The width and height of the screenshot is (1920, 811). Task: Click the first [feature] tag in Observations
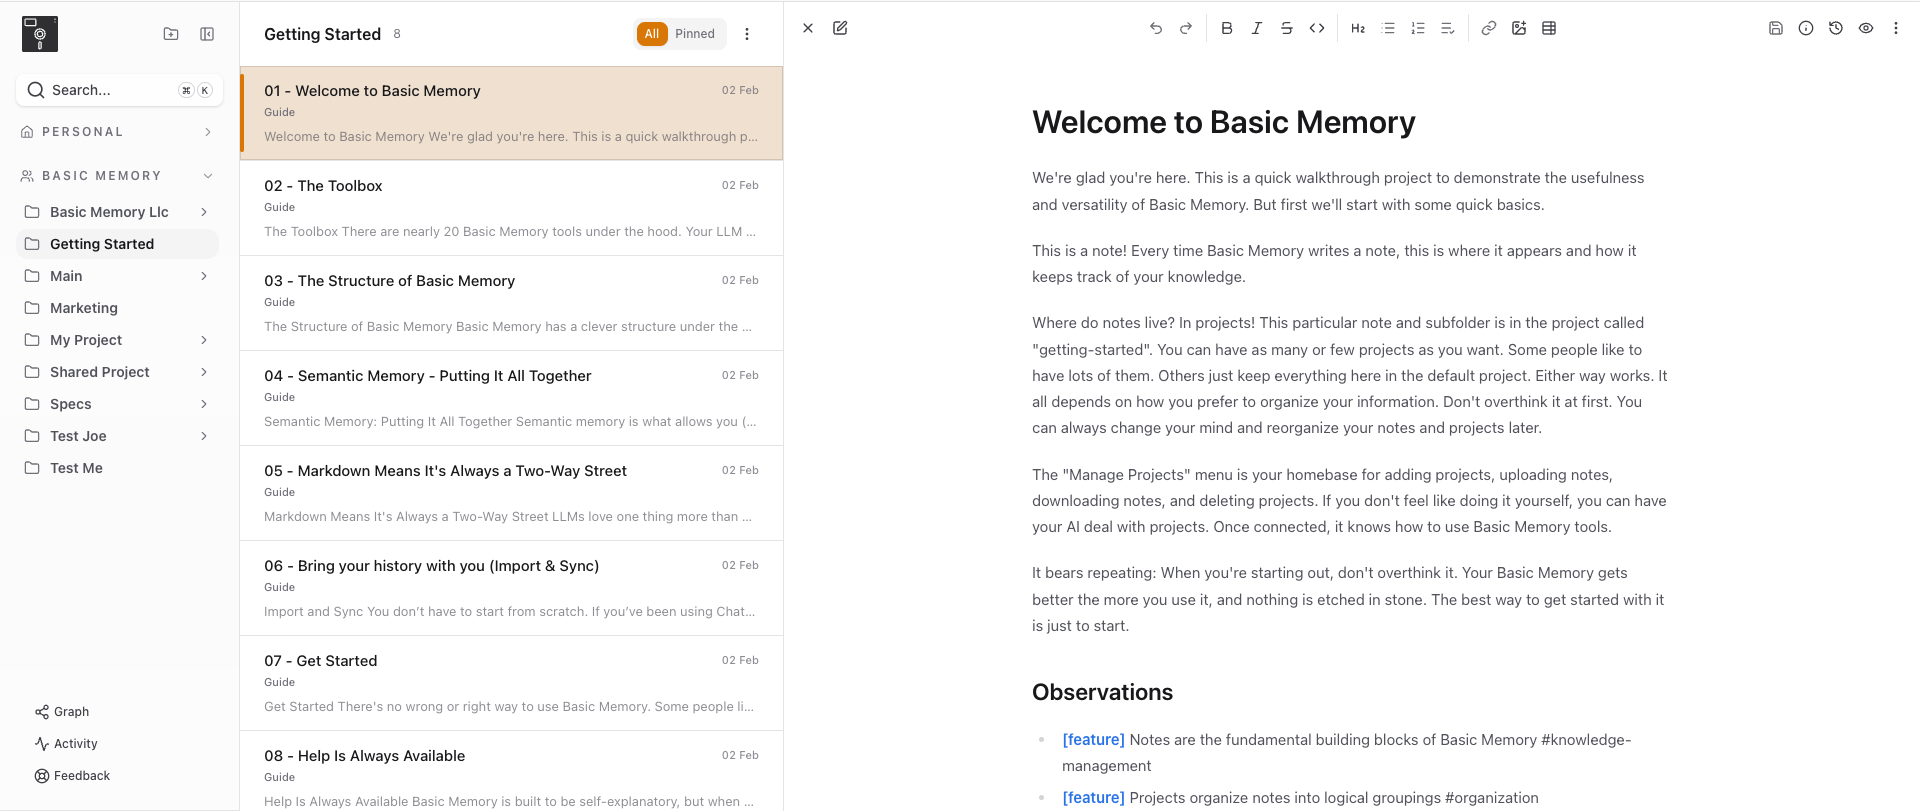point(1093,740)
